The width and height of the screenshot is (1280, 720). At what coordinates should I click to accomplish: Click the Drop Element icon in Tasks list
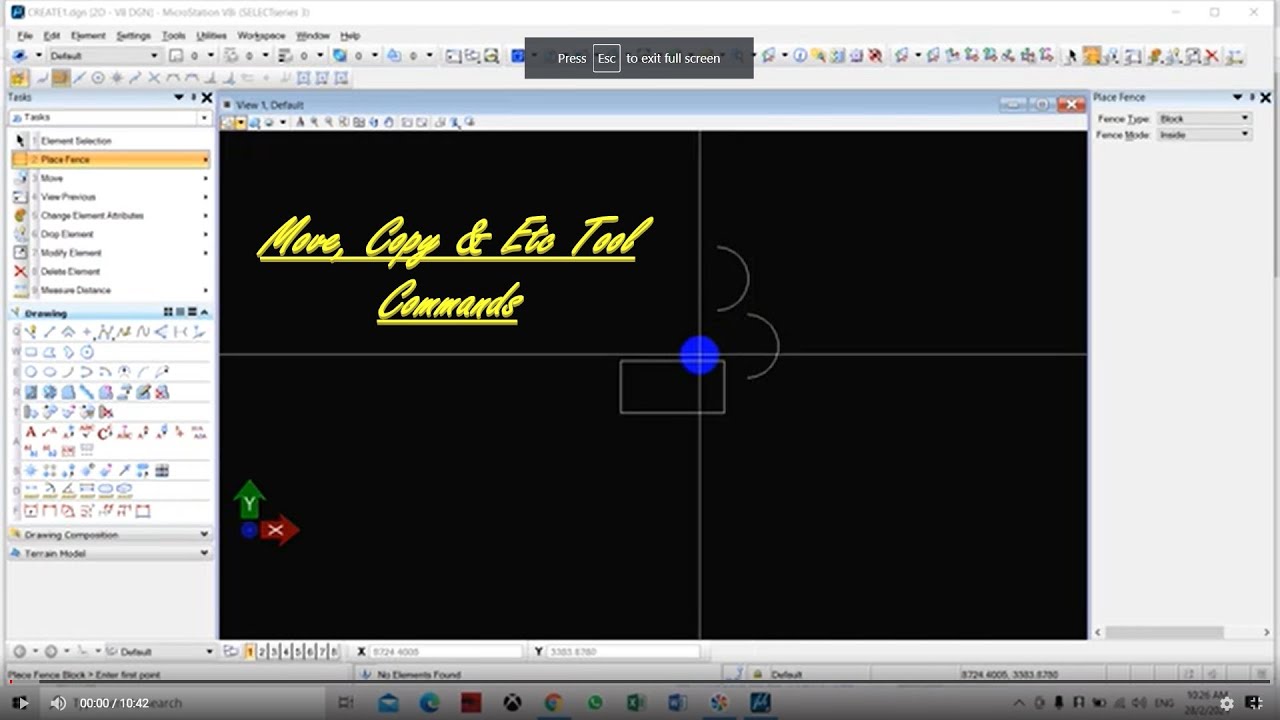[20, 234]
